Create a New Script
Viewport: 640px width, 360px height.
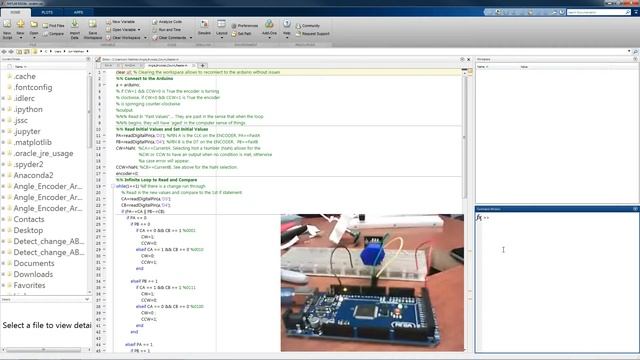pyautogui.click(x=7, y=29)
